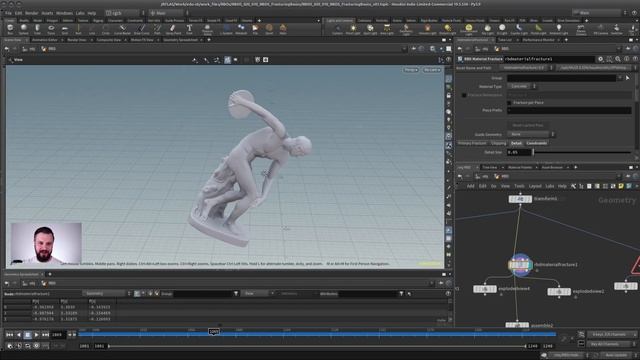Toggle the Fracture Namespace checkbox

click(464, 95)
